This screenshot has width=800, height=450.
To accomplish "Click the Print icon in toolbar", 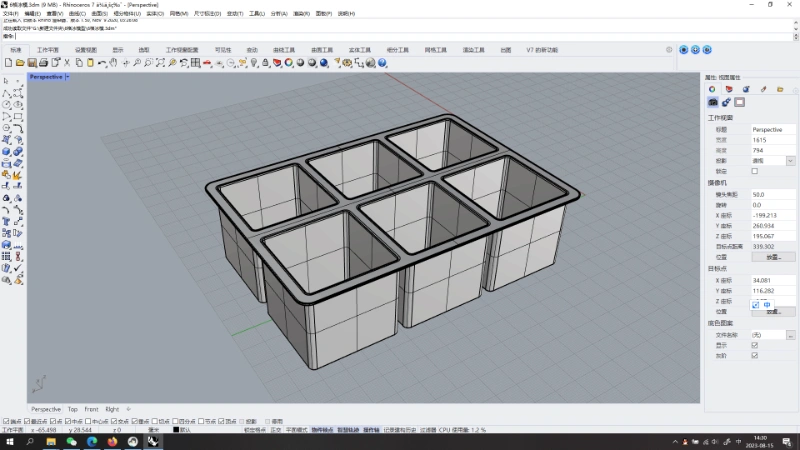I will tap(42, 62).
